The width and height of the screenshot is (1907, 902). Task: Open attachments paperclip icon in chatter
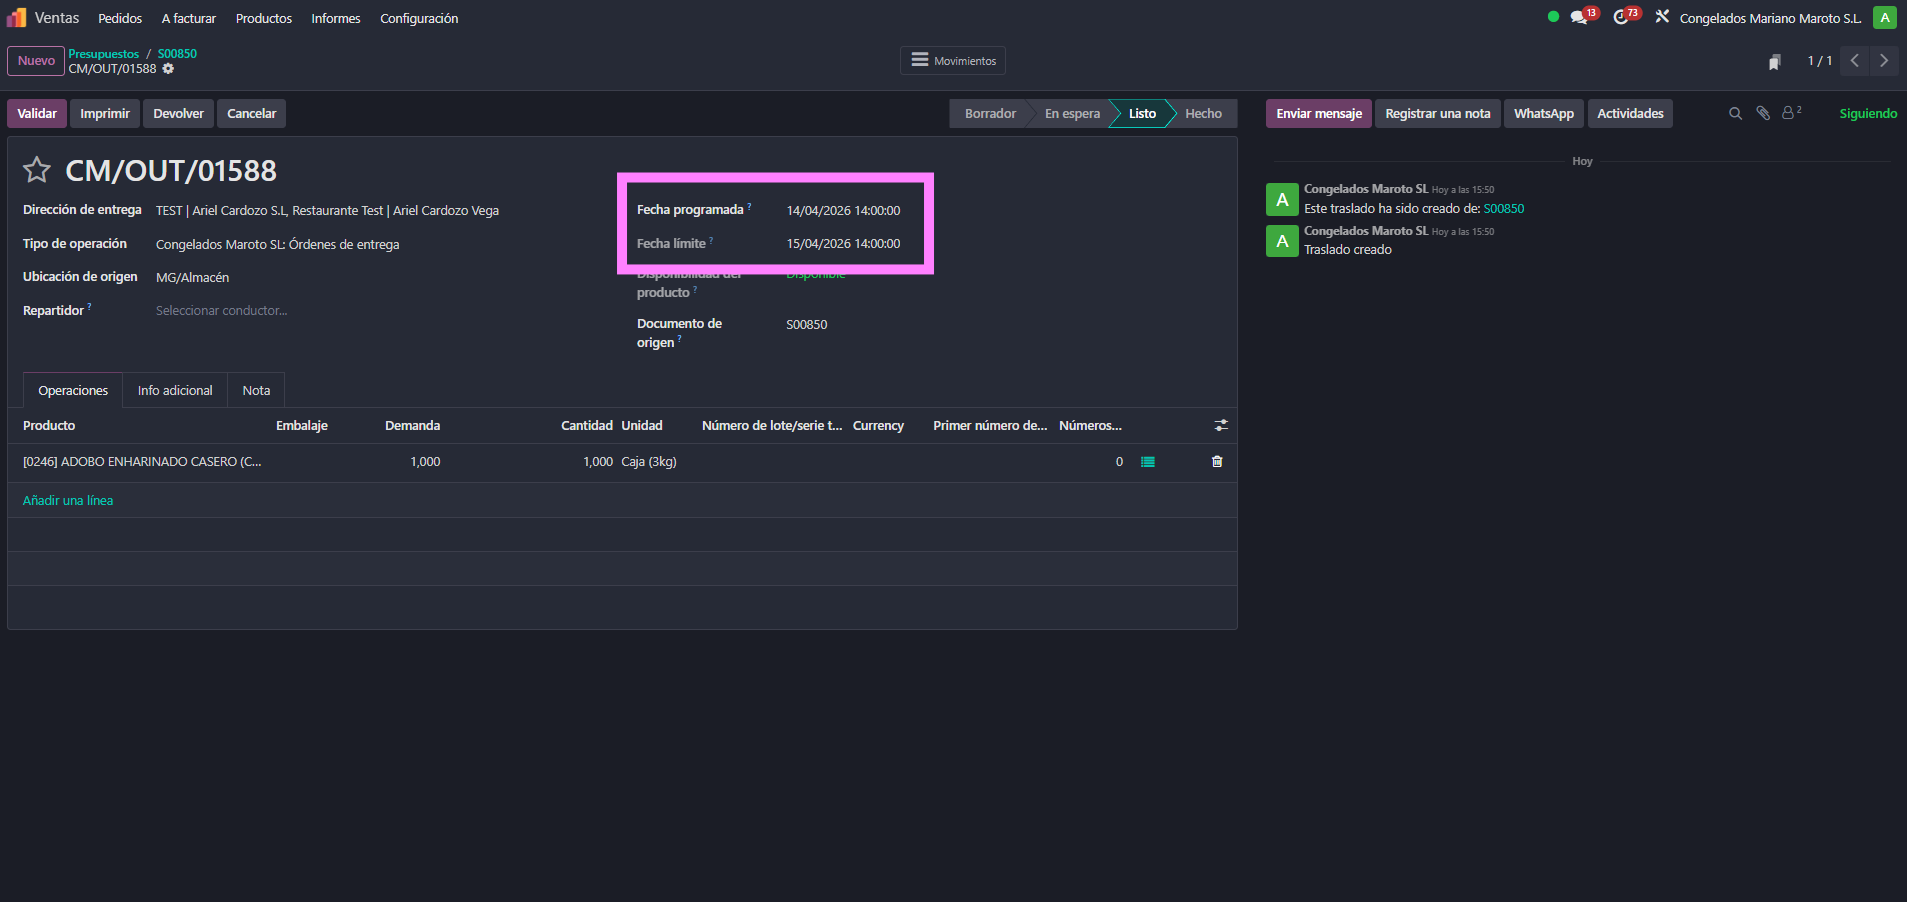pos(1763,114)
